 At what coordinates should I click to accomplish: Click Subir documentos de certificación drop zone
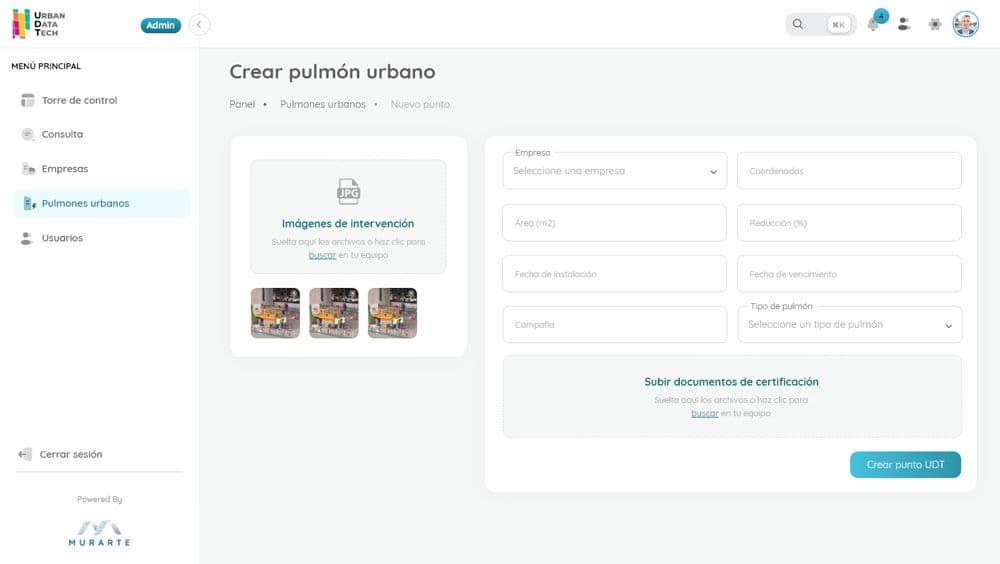[732, 396]
